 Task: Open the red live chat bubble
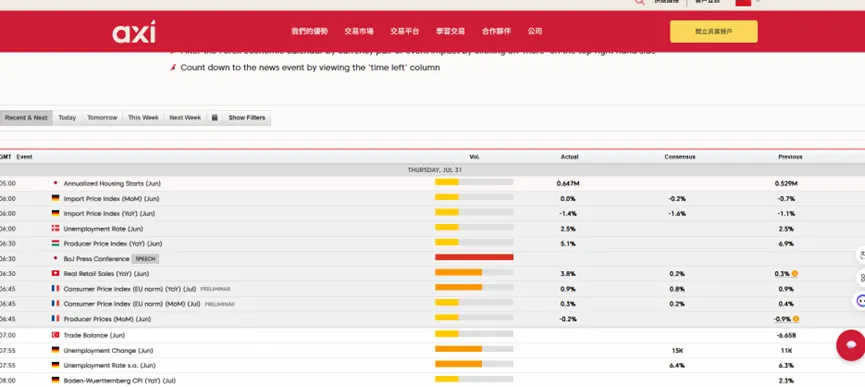[x=851, y=346]
